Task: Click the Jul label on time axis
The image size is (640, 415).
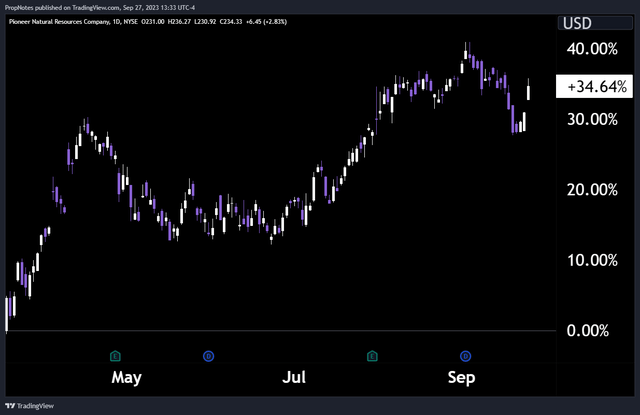Action: tap(294, 378)
